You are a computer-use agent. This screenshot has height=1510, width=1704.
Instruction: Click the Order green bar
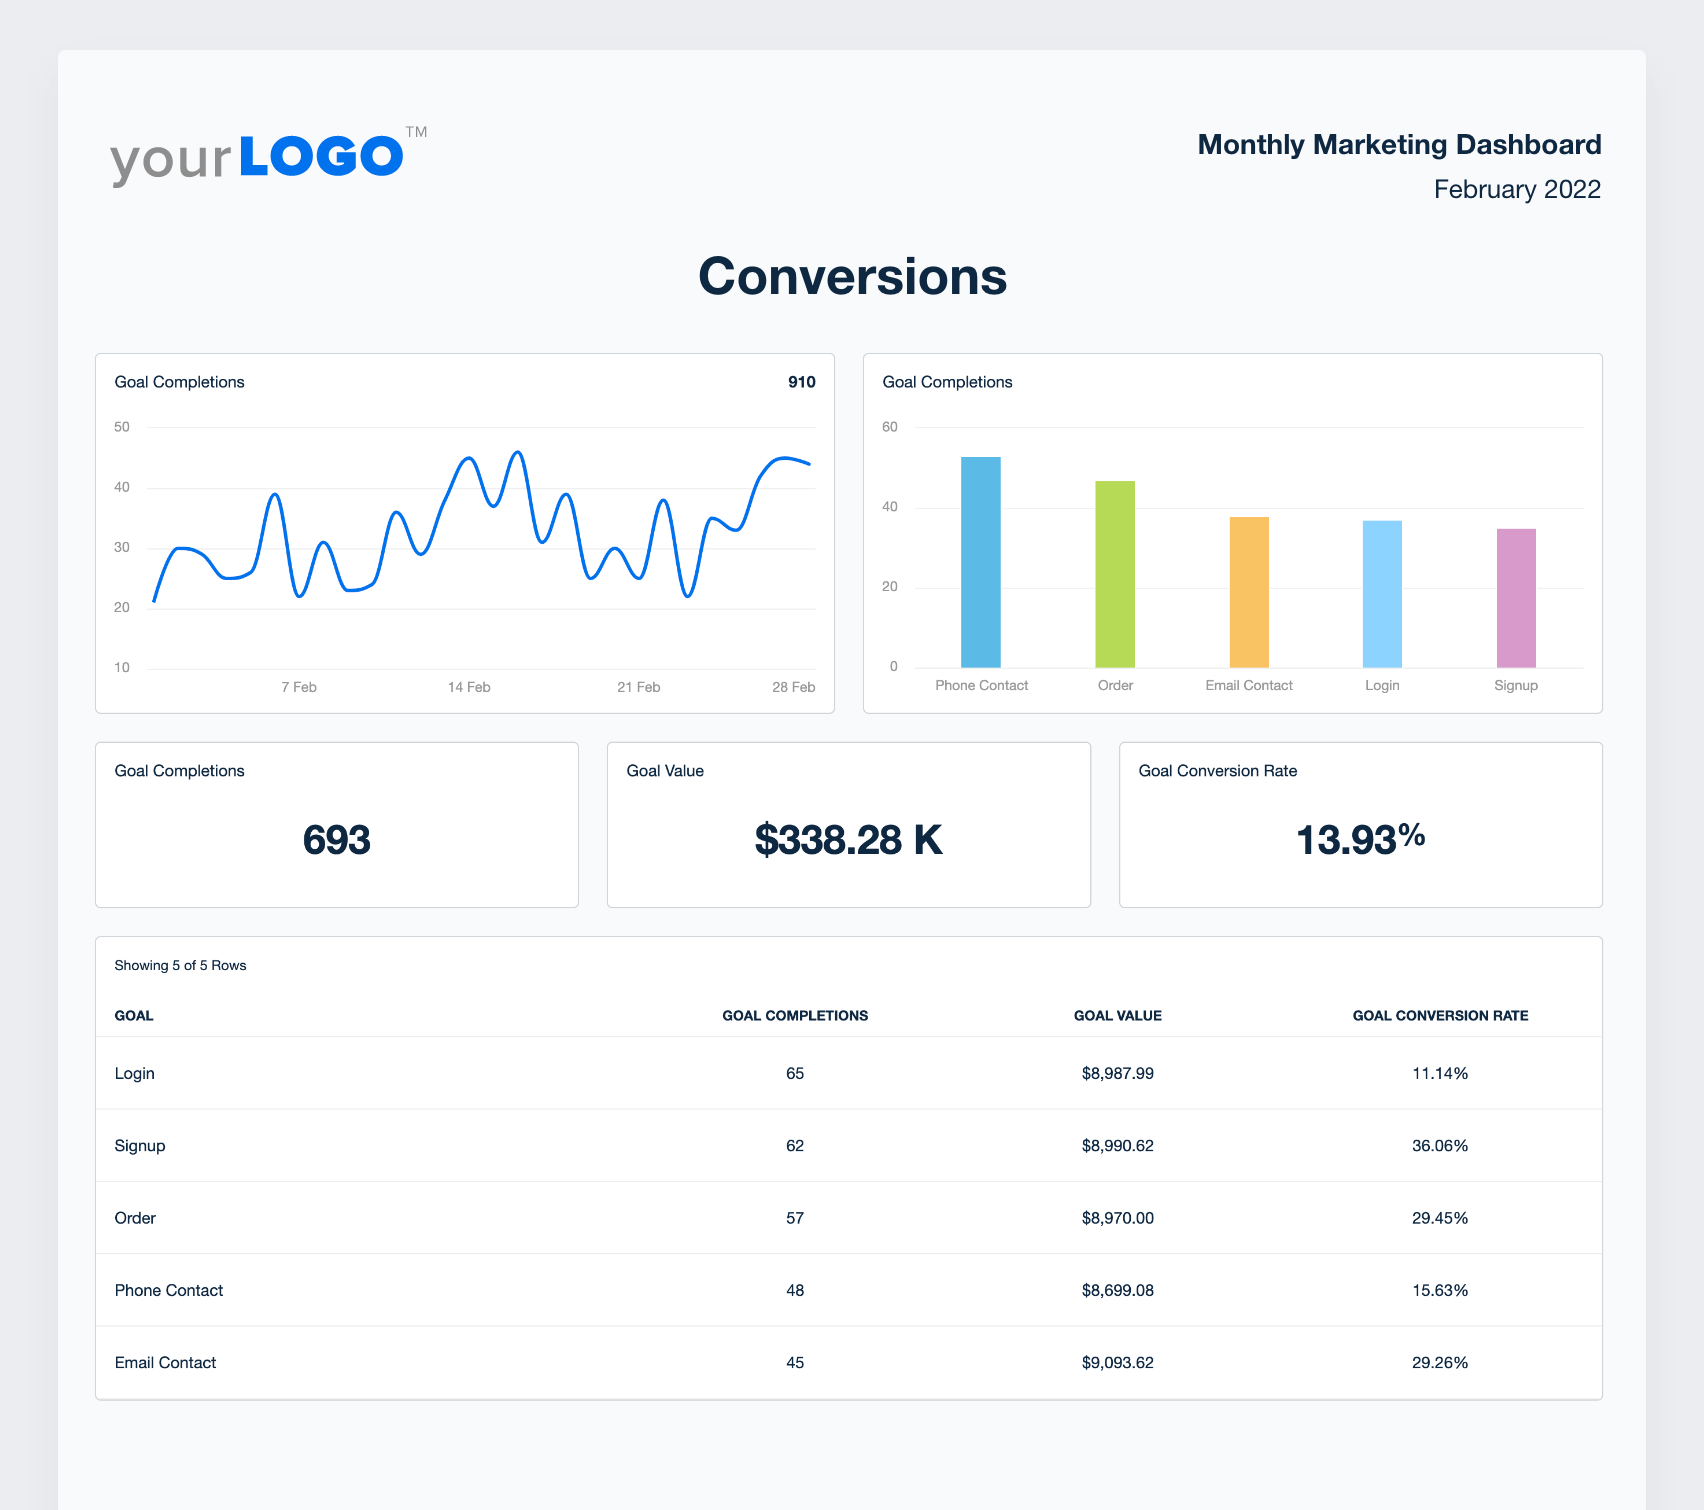point(1115,574)
